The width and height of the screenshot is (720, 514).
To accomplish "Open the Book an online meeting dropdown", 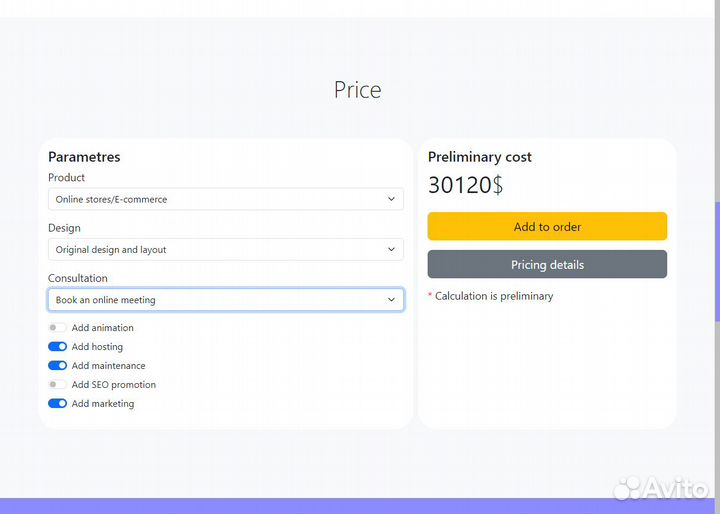I will coord(226,299).
